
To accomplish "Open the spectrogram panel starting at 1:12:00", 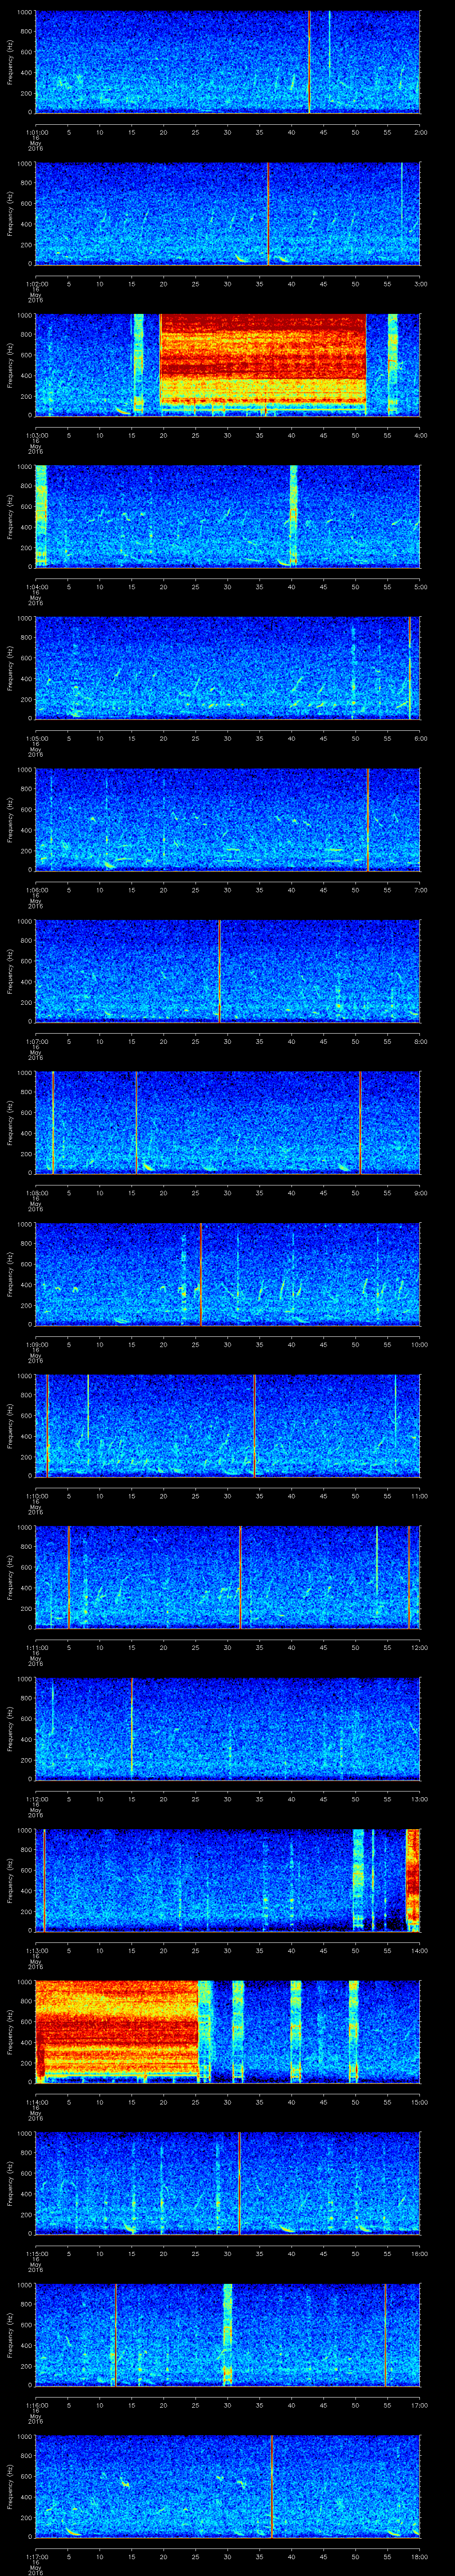I will (x=227, y=1728).
